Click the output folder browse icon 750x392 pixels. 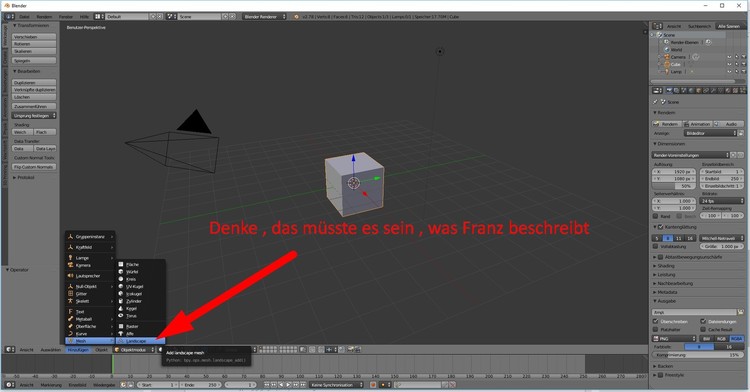[x=740, y=312]
